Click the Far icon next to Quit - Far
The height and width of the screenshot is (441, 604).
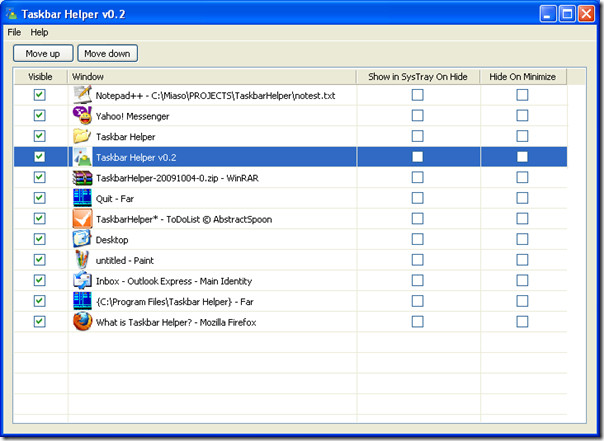coord(82,198)
